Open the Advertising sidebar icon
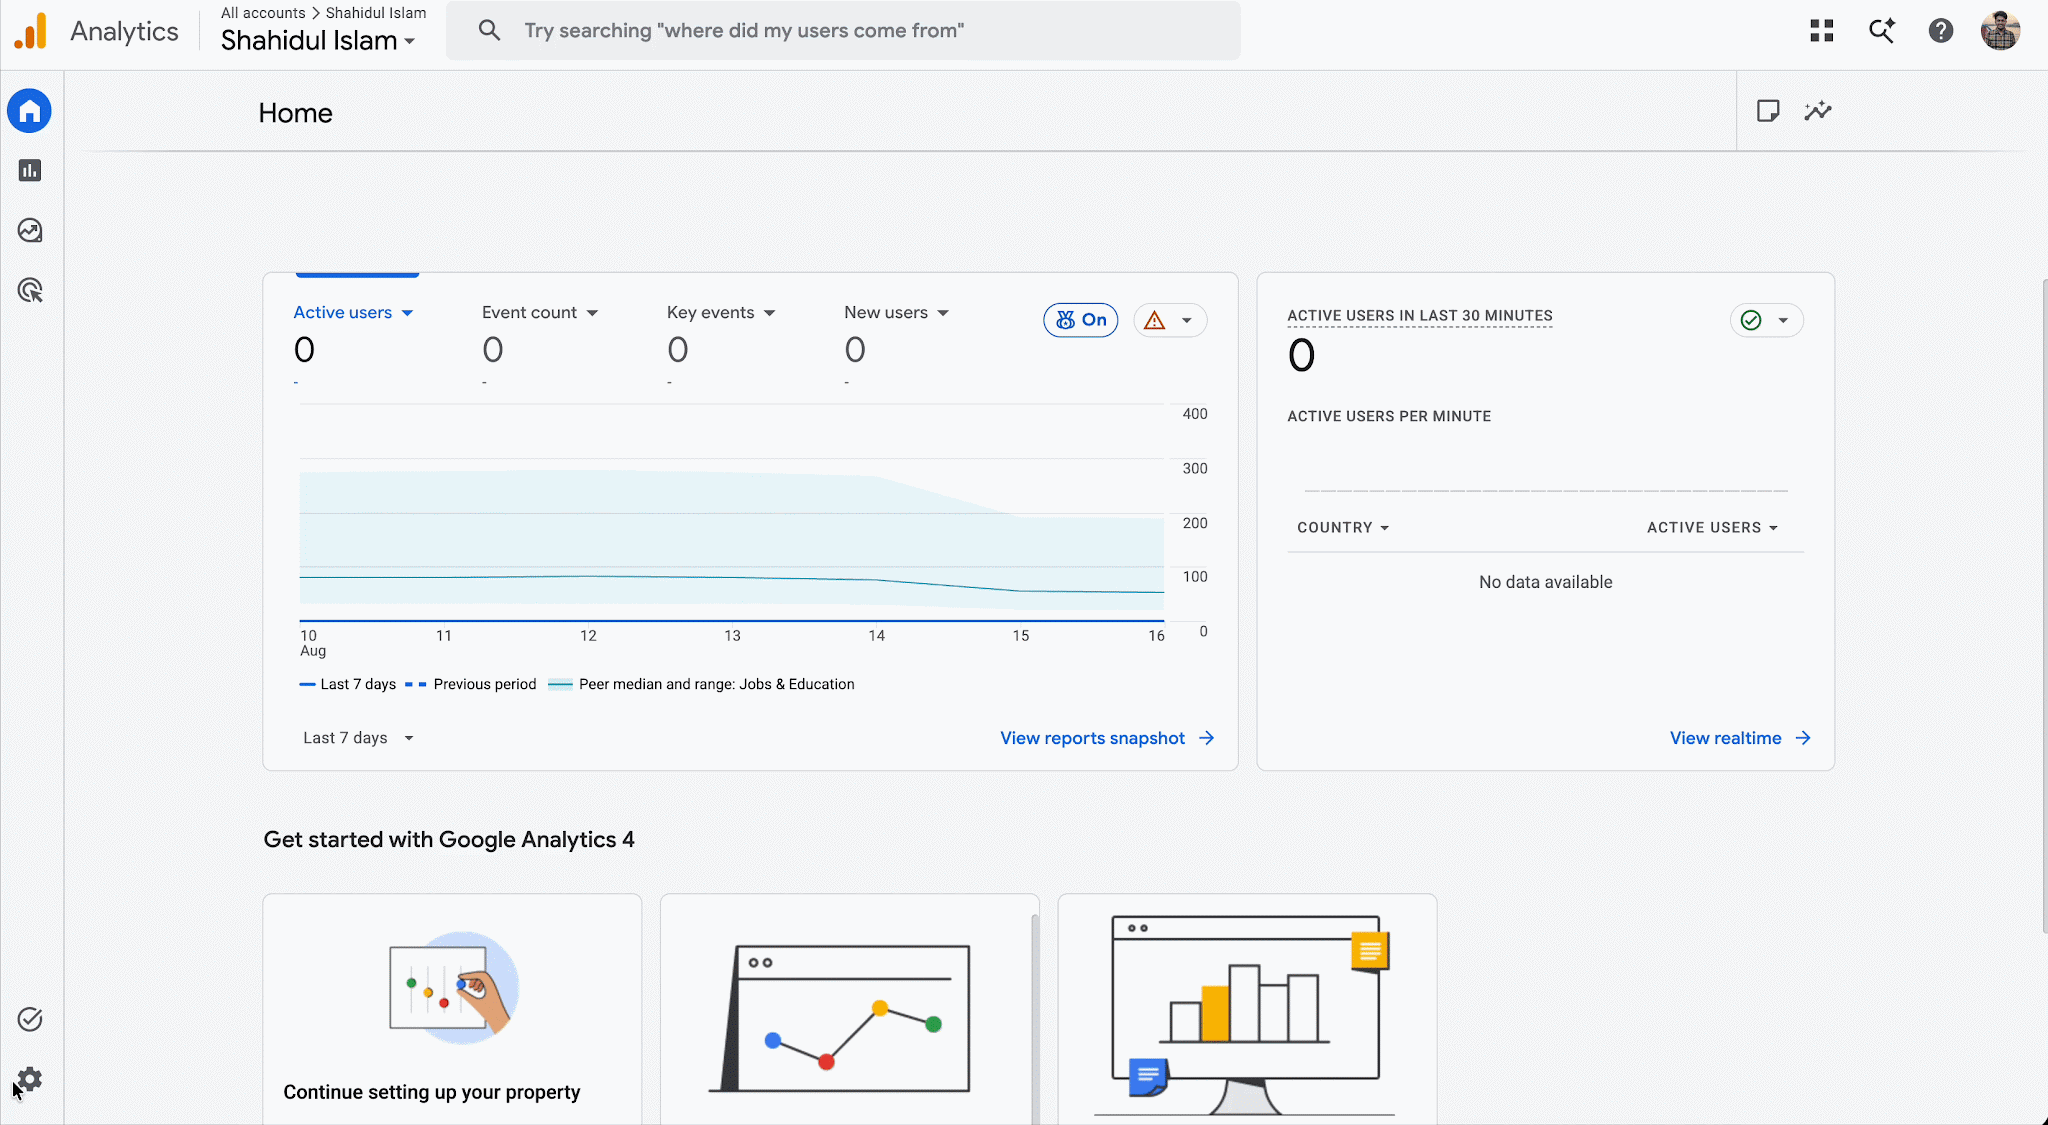The width and height of the screenshot is (2048, 1125). pyautogui.click(x=30, y=291)
